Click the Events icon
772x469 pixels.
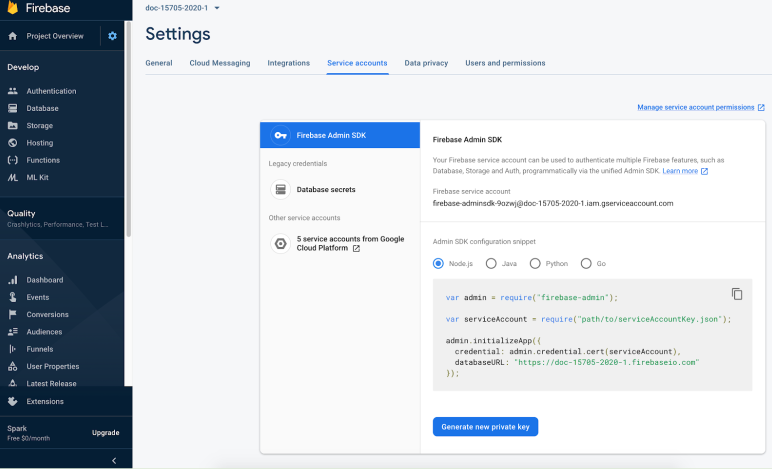pyautogui.click(x=13, y=297)
